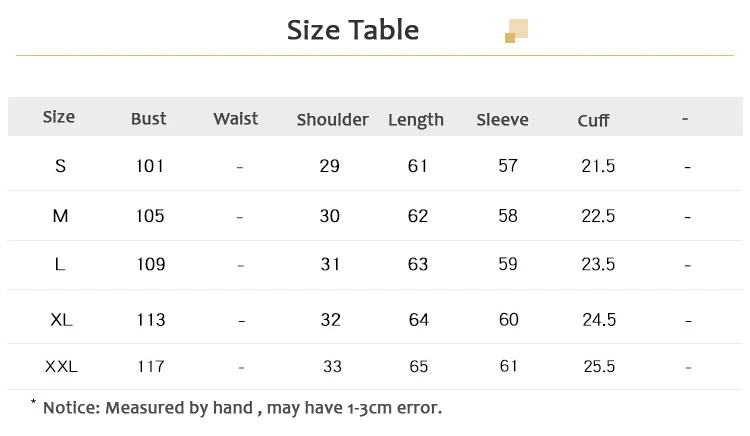Select the Waist column header
The width and height of the screenshot is (750, 436).
tap(236, 119)
